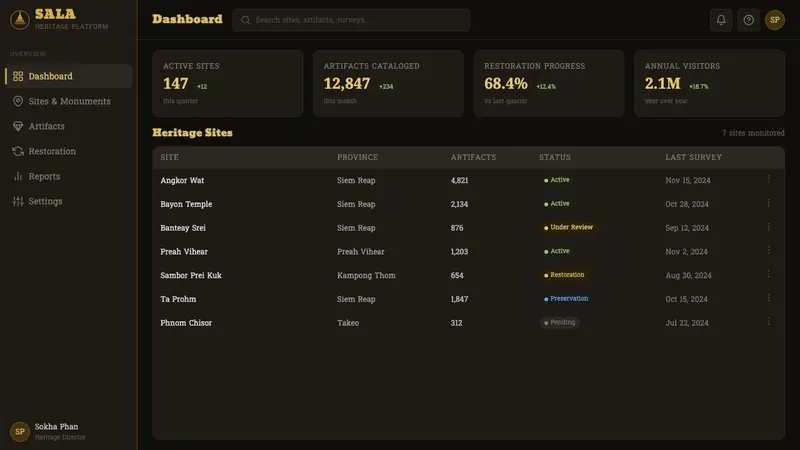This screenshot has width=800, height=450.
Task: Open the help question mark icon
Action: click(748, 20)
